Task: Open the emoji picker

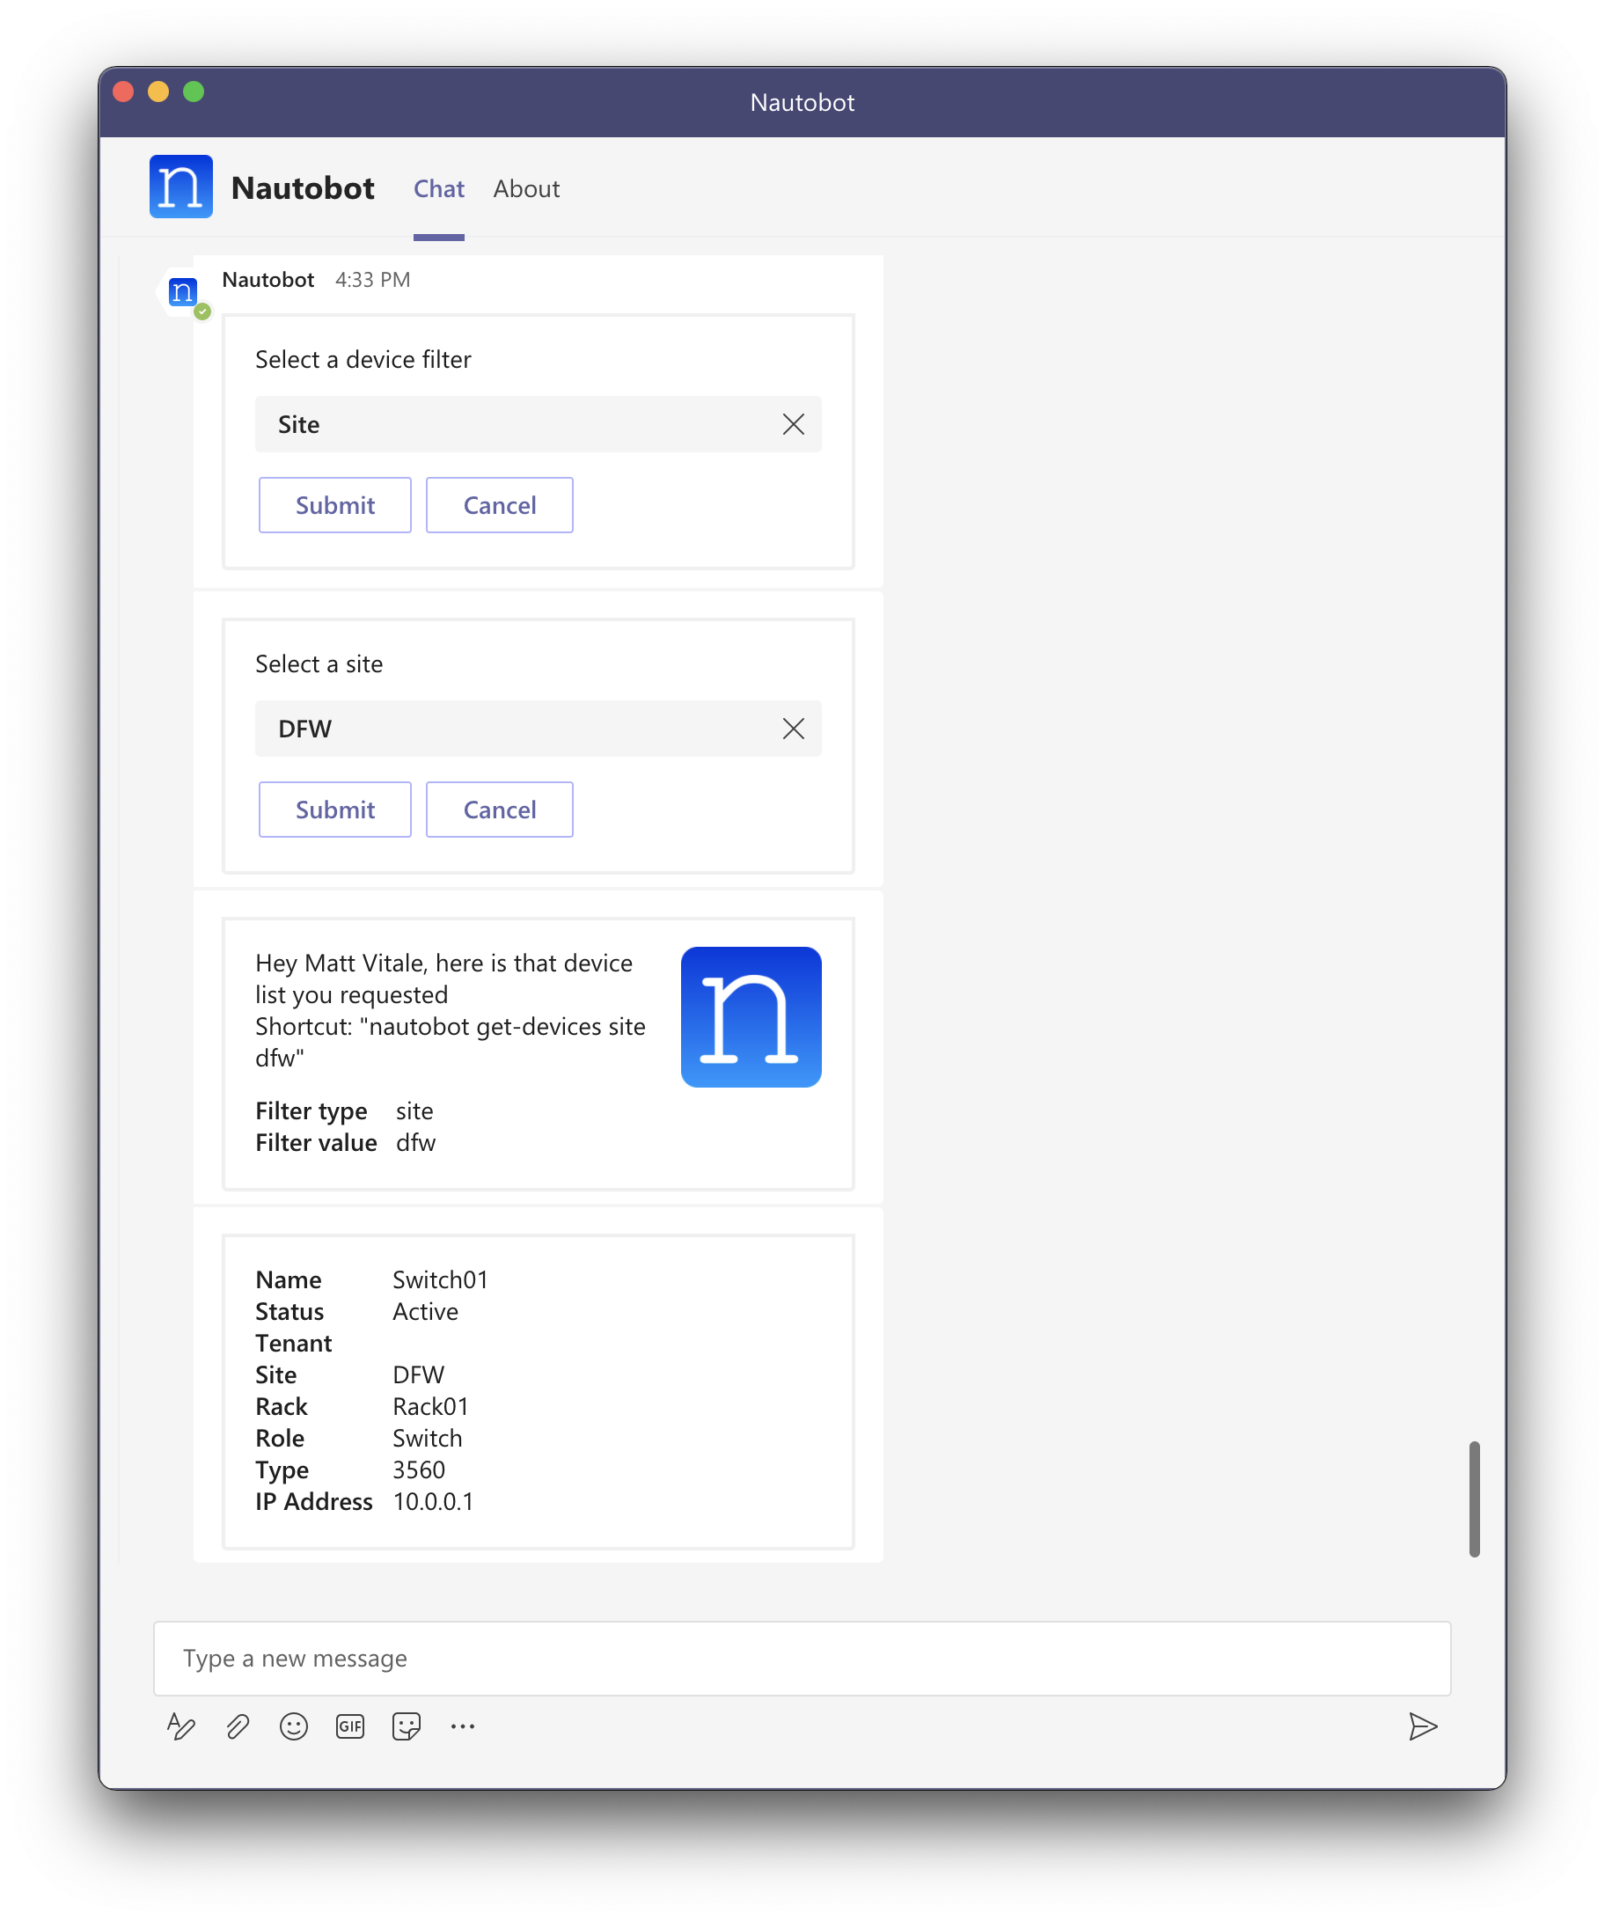Action: (293, 1727)
